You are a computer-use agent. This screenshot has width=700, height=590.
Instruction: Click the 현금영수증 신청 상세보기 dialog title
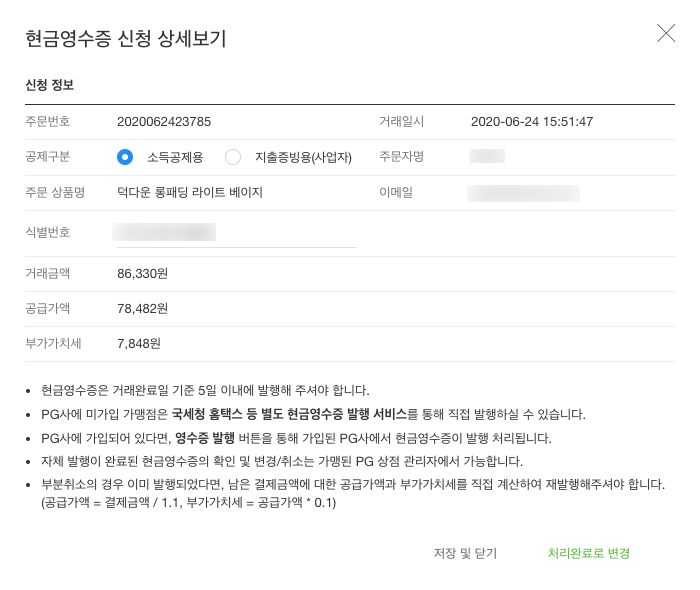click(x=125, y=39)
